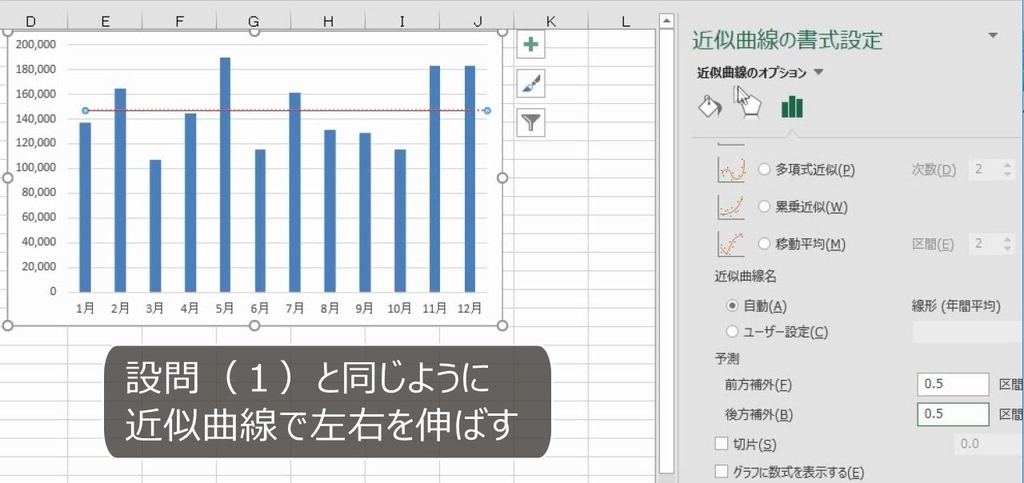Click the 線形 (年間平均) trendline name

tap(956, 306)
